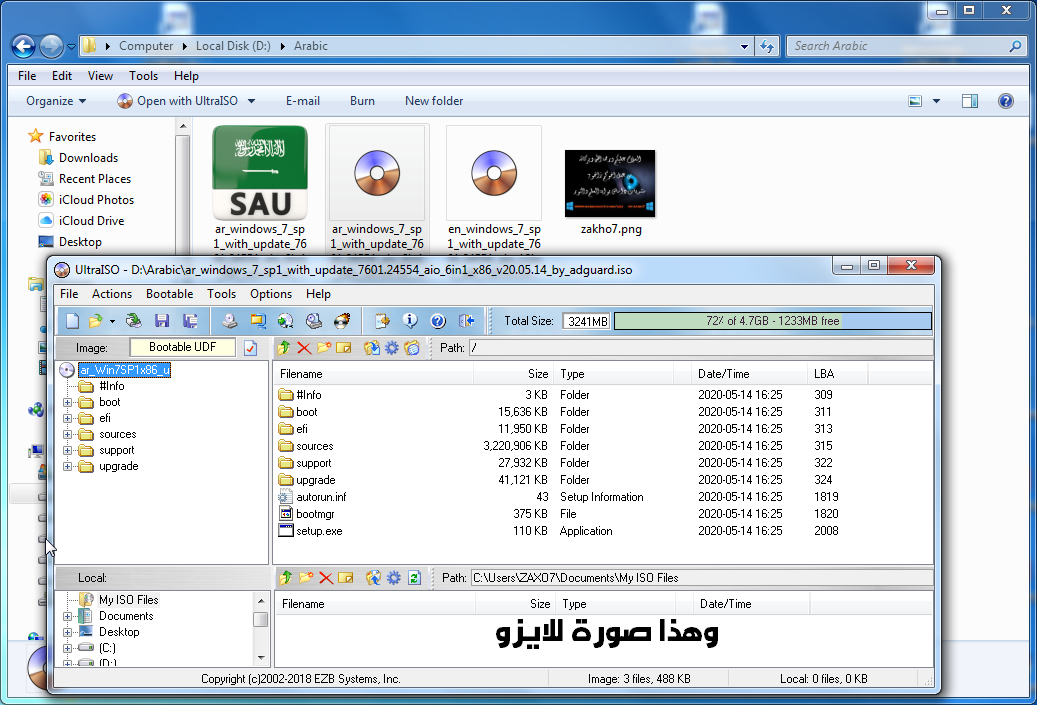Expand the (C:) drive in Local tree
This screenshot has height=705, width=1037.
point(67,648)
